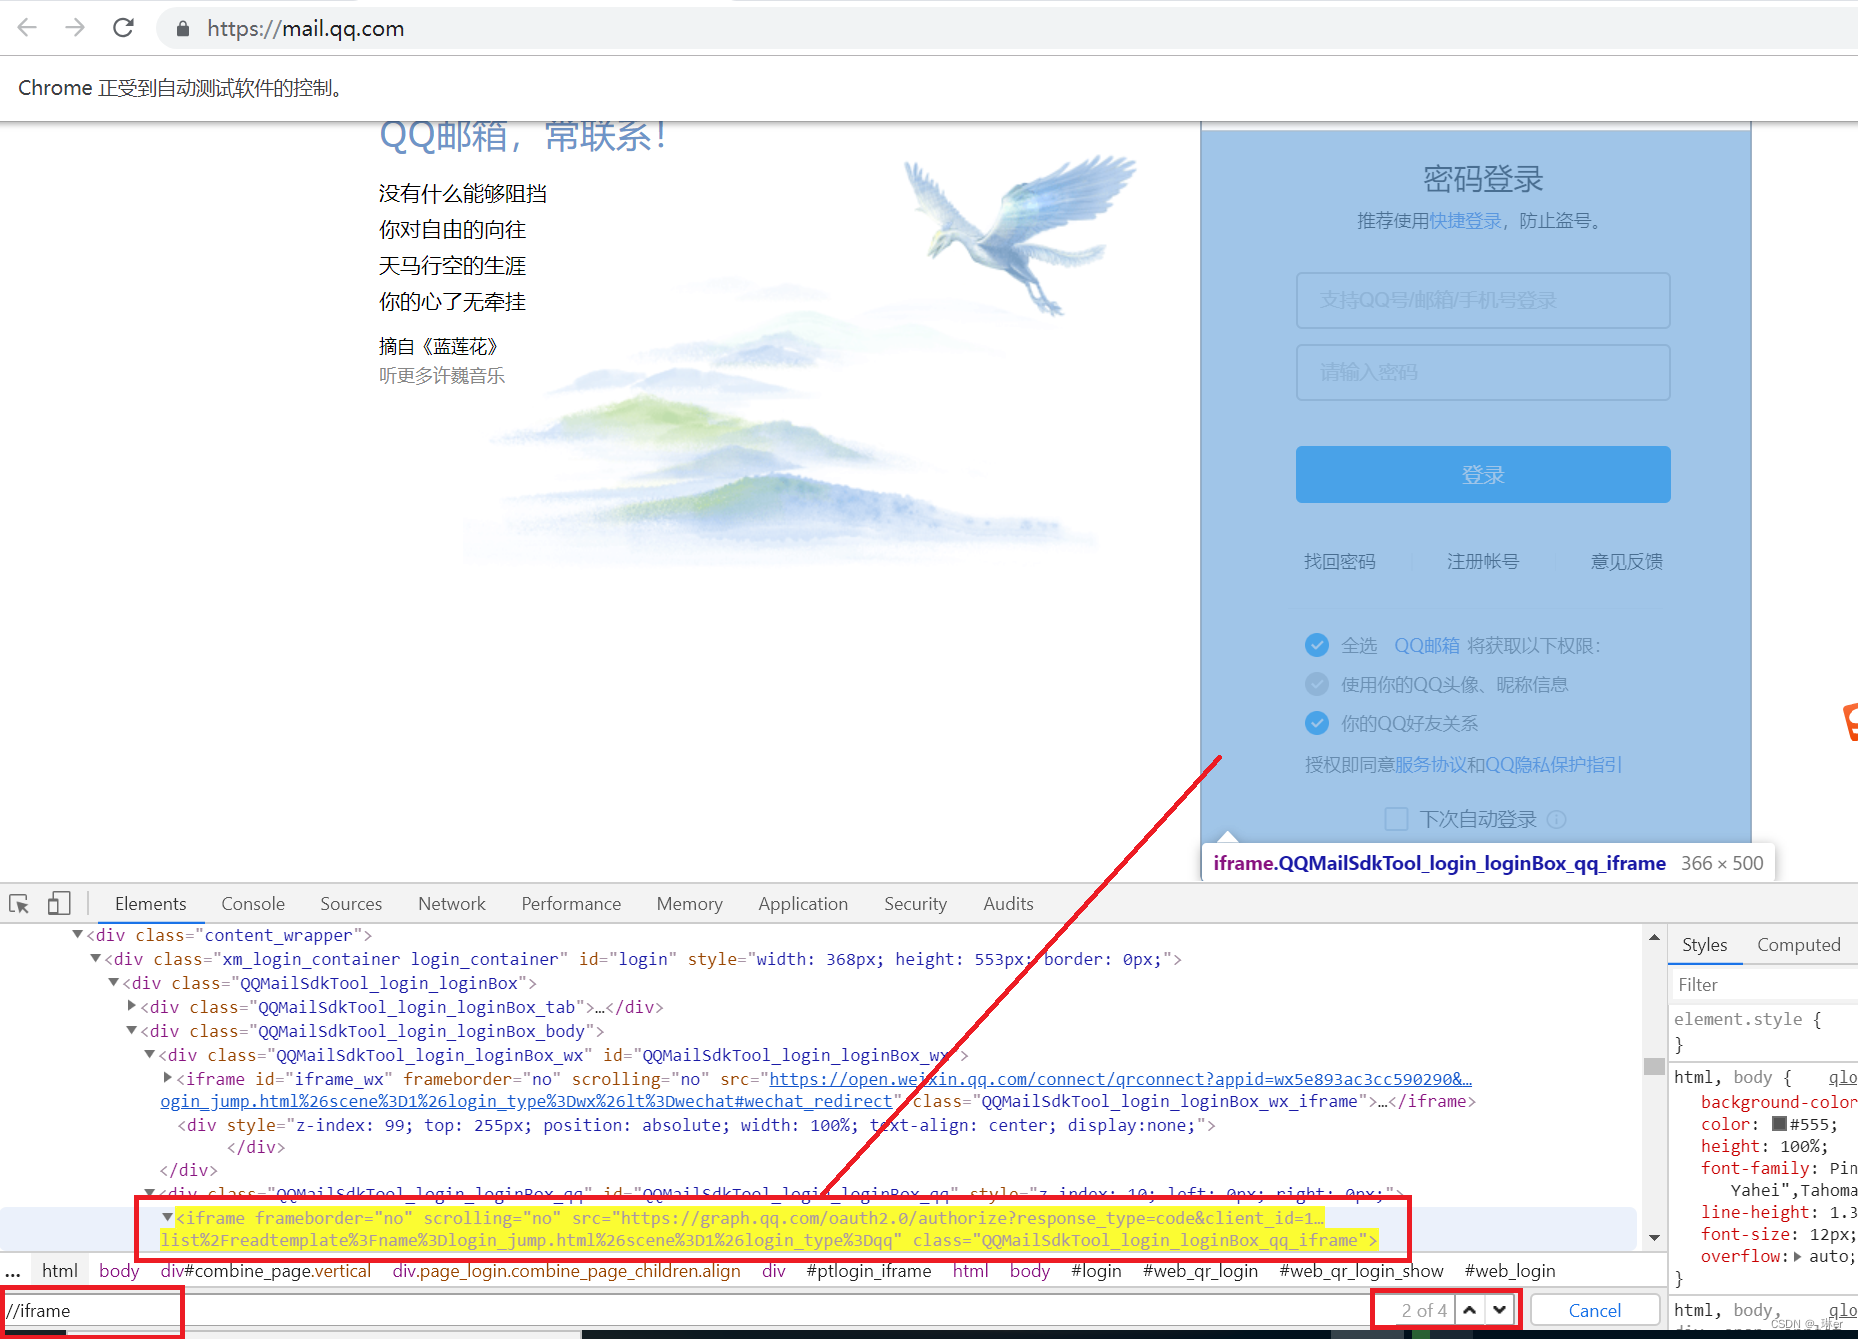
Task: Reload the page with refresh icon
Action: click(x=123, y=28)
